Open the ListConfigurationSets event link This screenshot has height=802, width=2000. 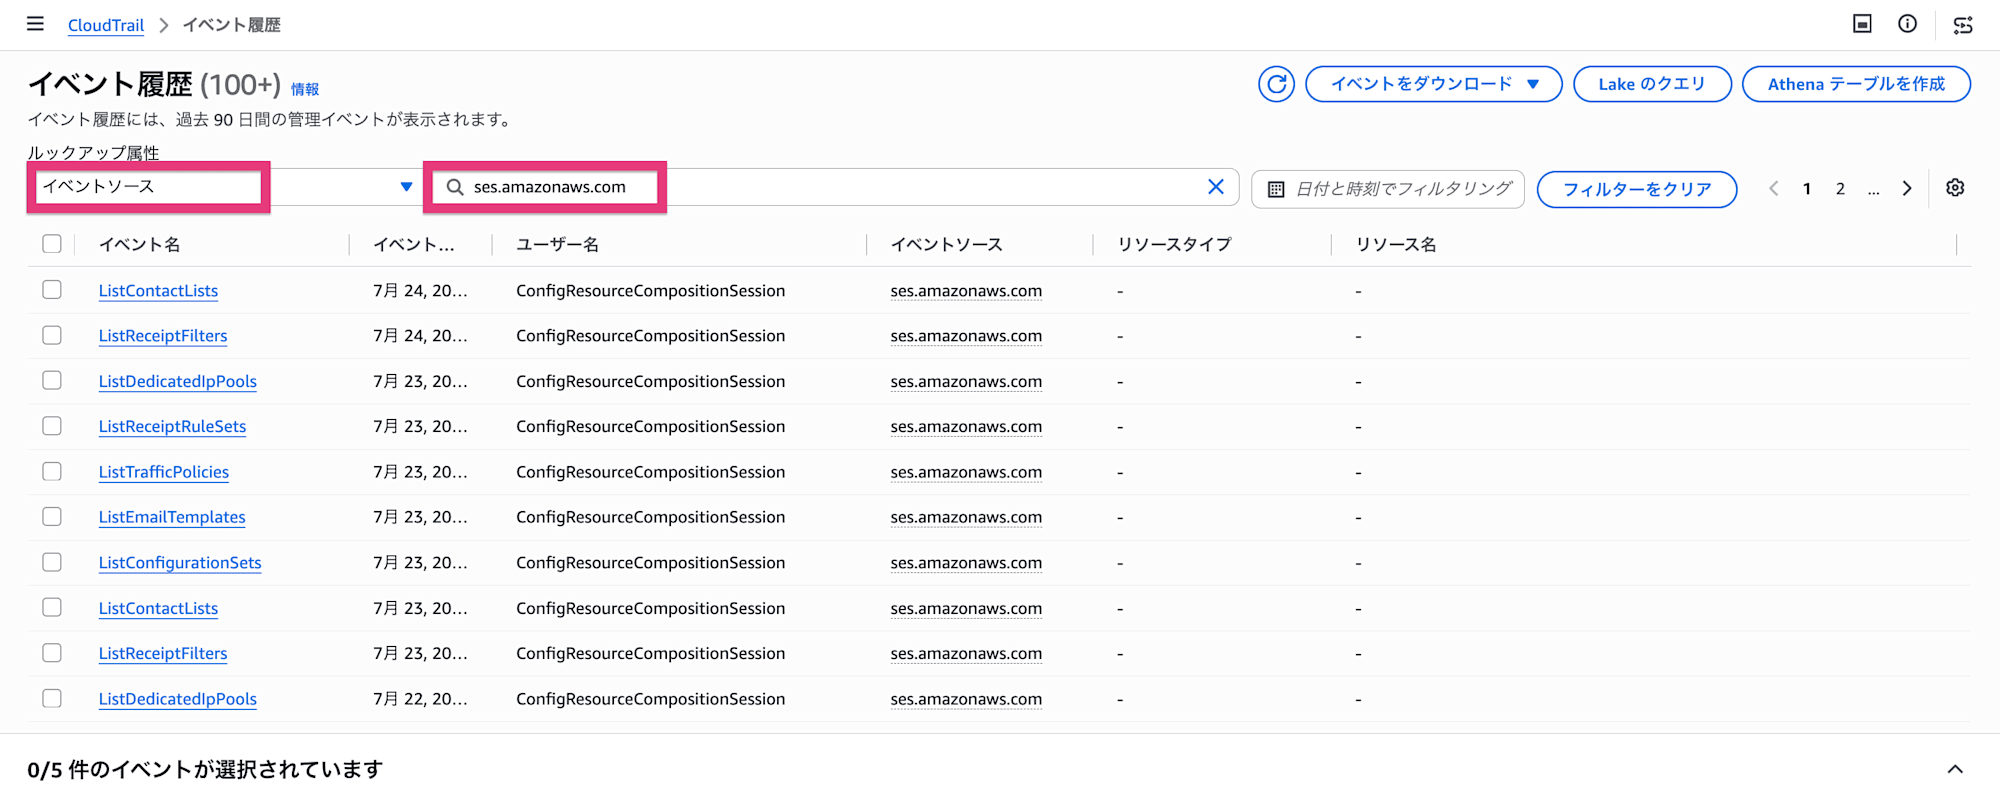click(180, 562)
